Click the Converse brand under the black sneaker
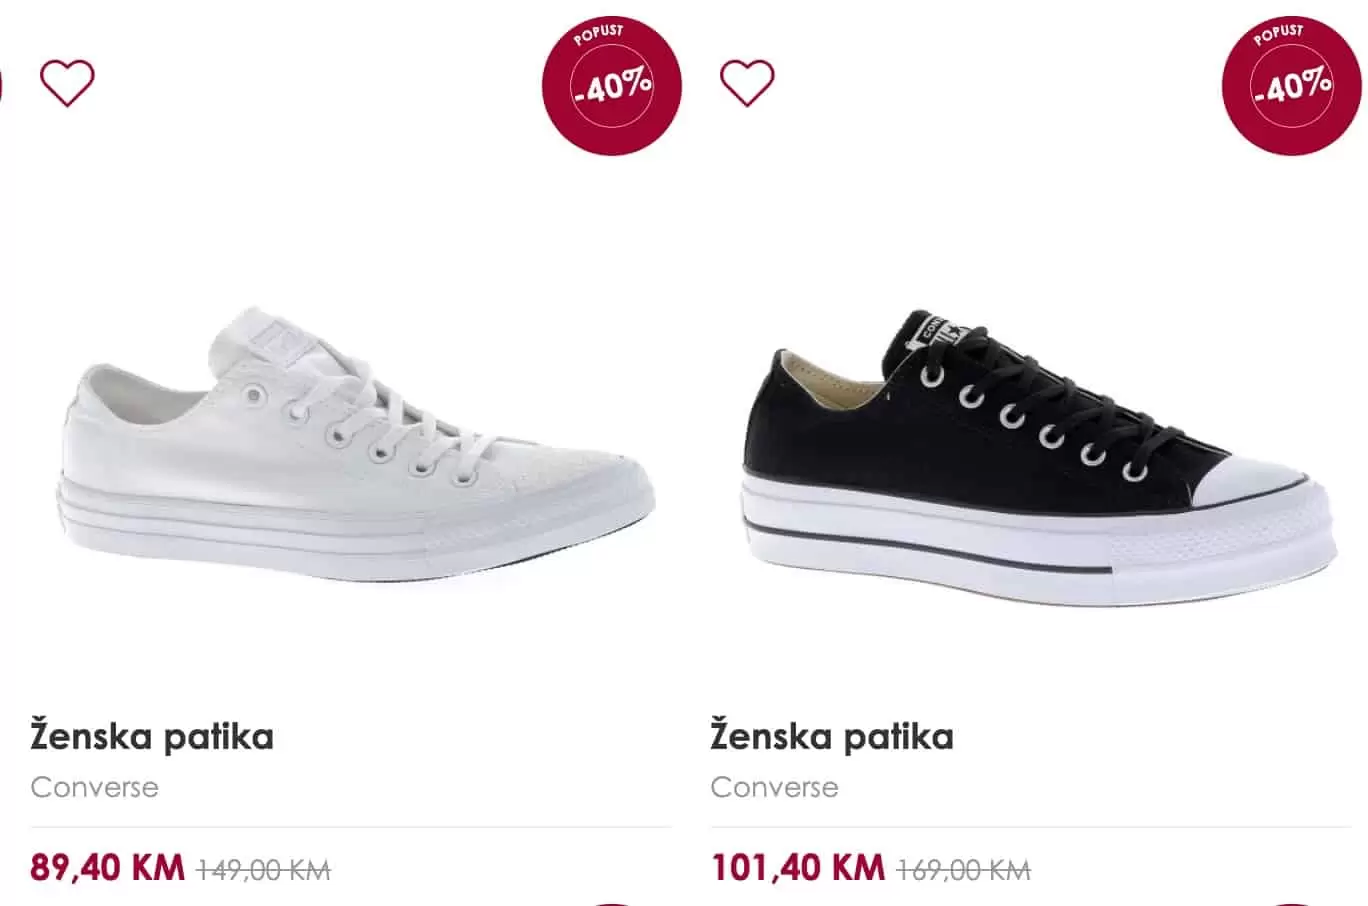This screenshot has width=1368, height=906. (774, 787)
